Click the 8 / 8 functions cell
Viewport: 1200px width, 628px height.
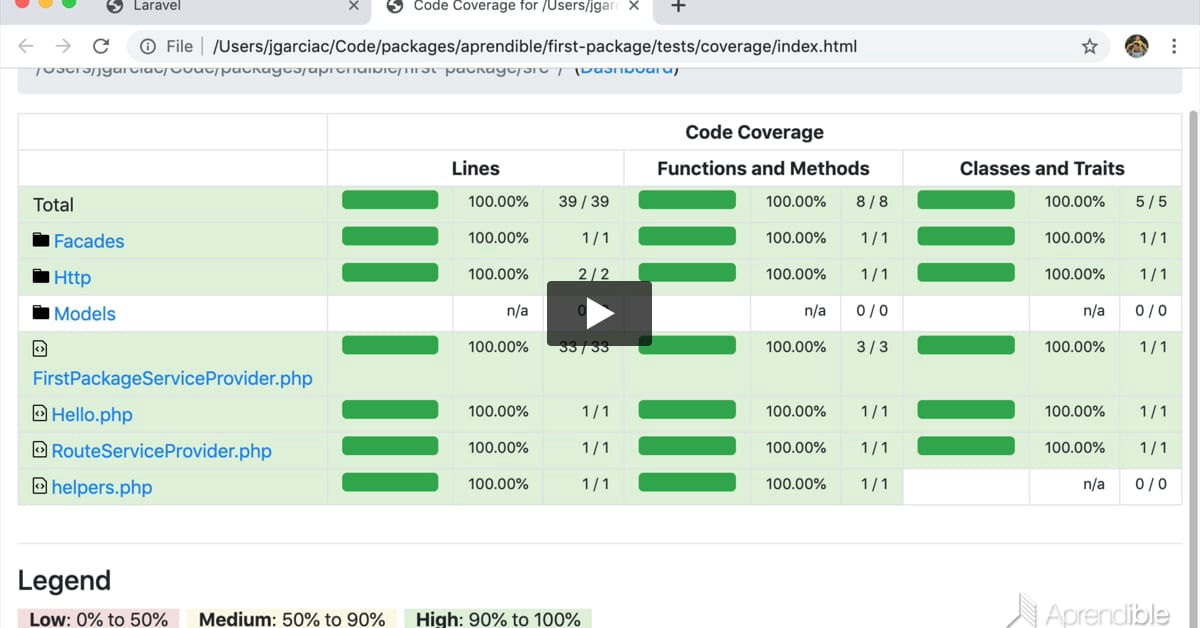[x=872, y=202]
